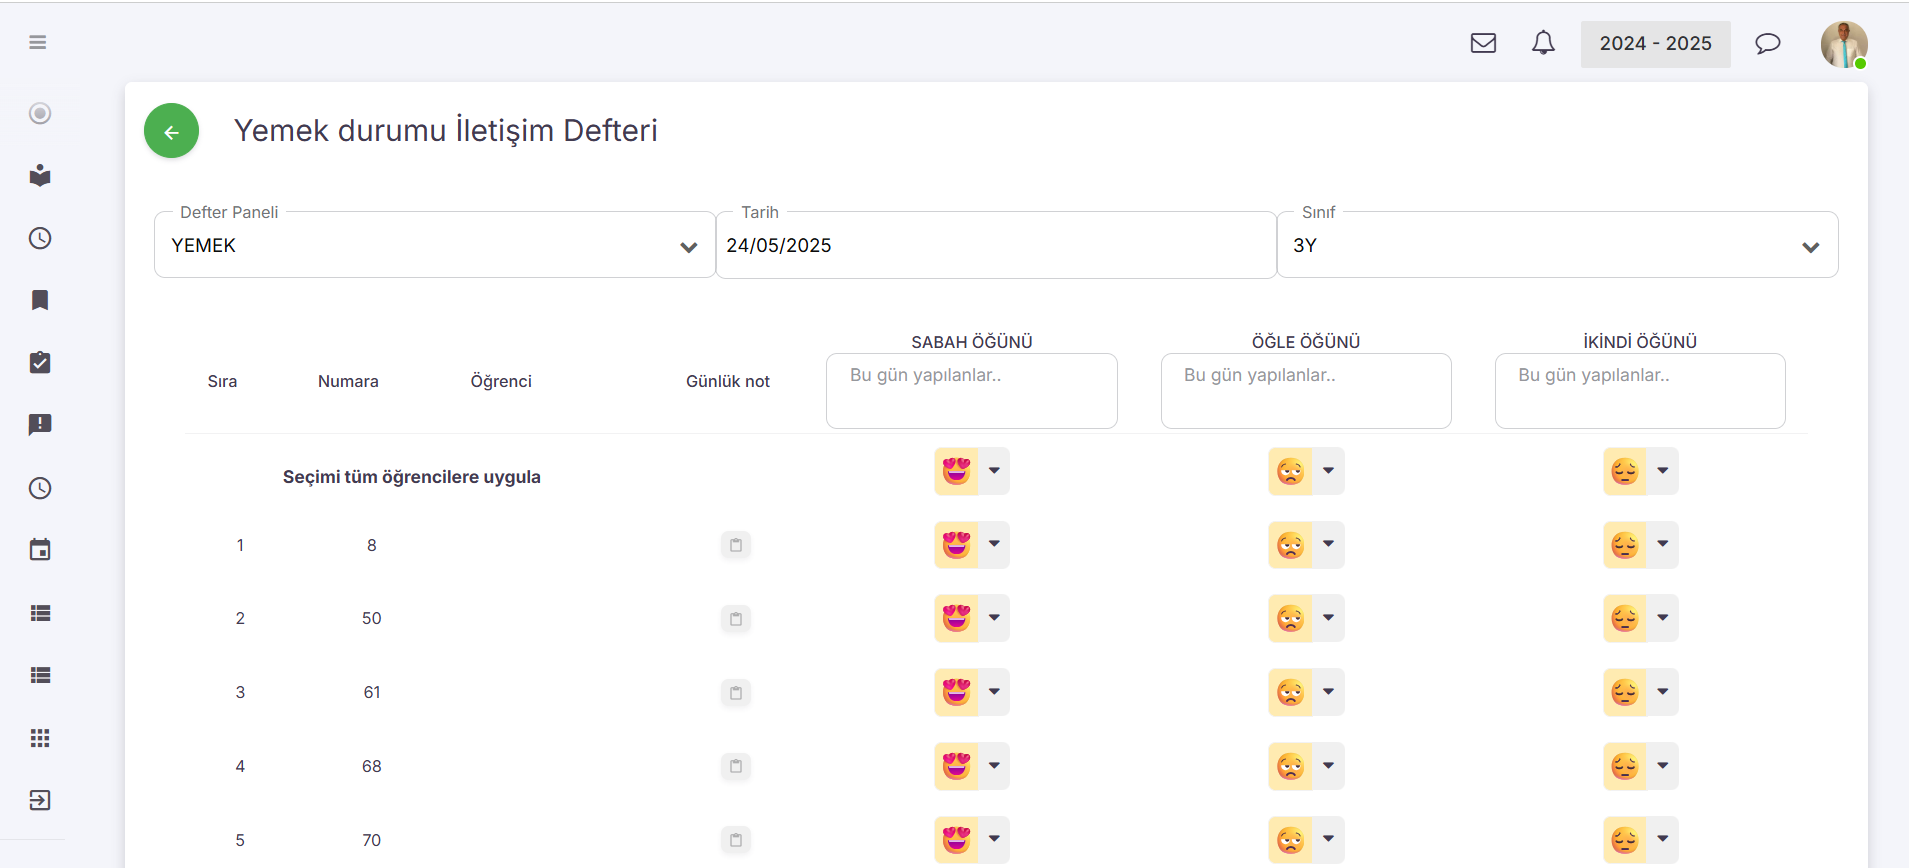The height and width of the screenshot is (868, 1909).
Task: Open daily note for student number 61
Action: [736, 693]
